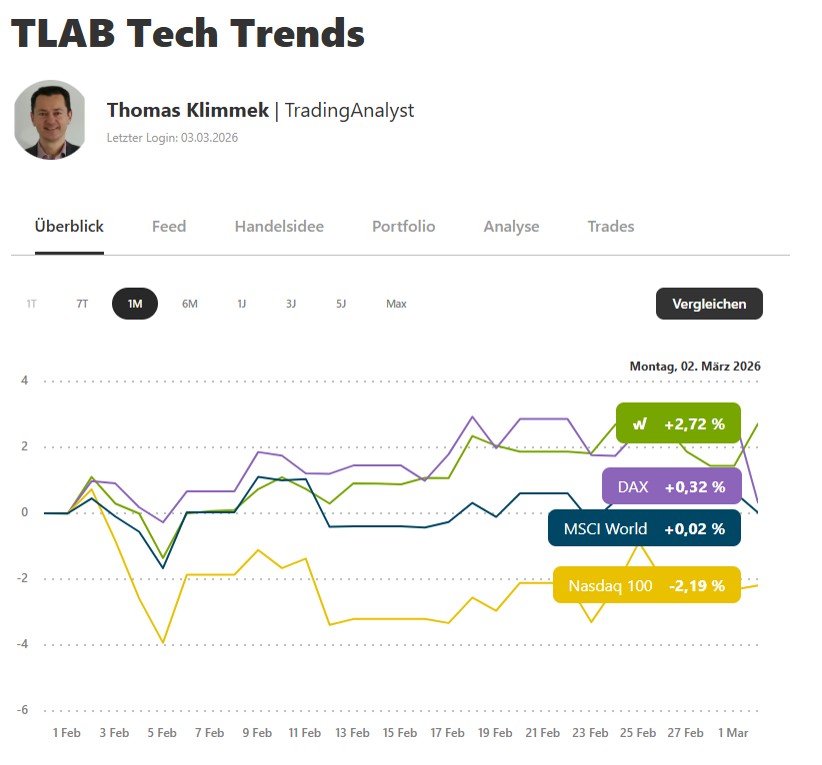The width and height of the screenshot is (822, 765).
Task: Set chart range to 5J
Action: (341, 304)
